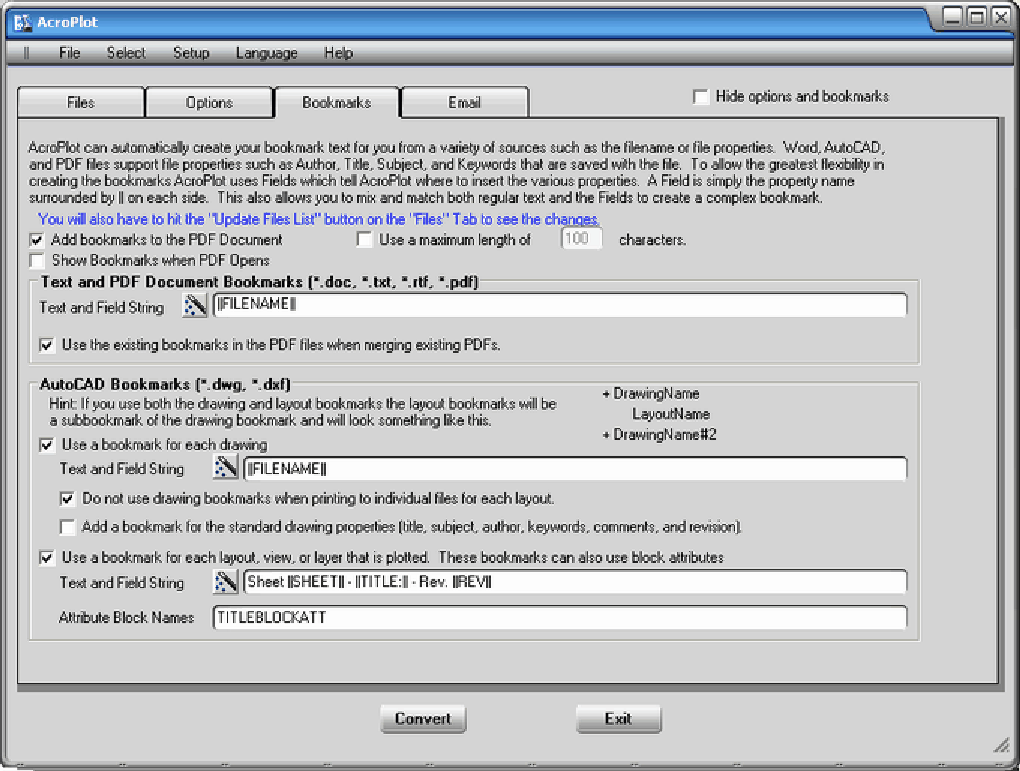Screen dimensions: 1020x771
Task: Enable 'Show Bookmarks when PDF Opens'
Action: coord(37,261)
